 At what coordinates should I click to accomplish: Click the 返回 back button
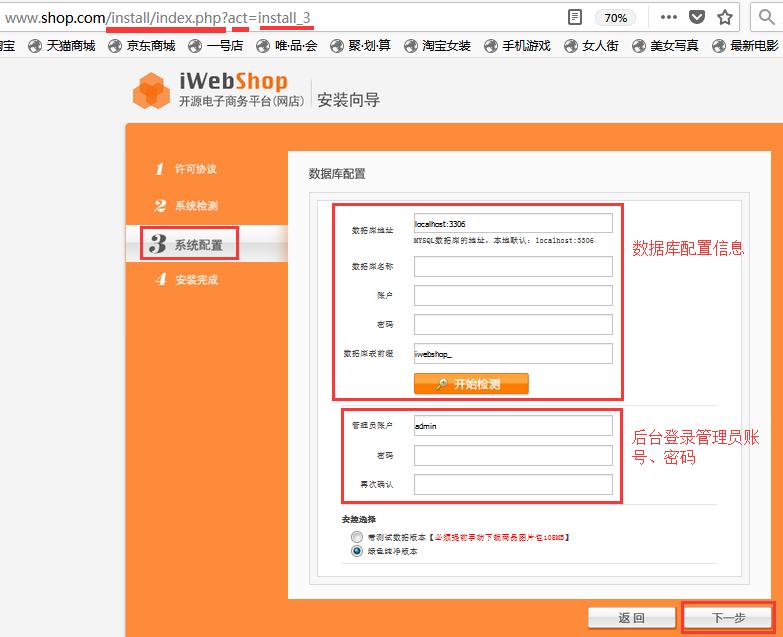click(x=632, y=618)
